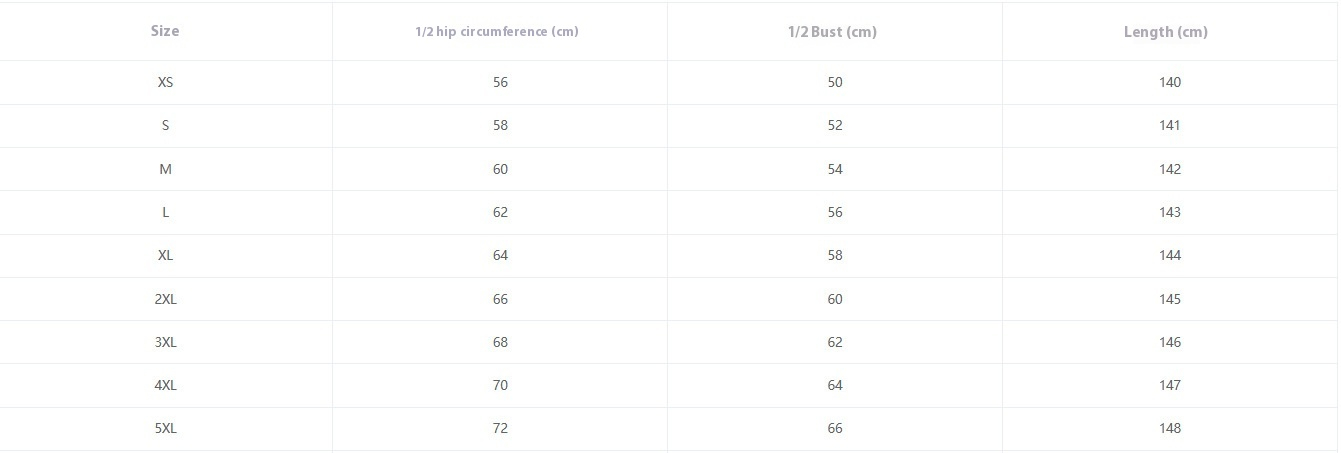Select hip value 72 for 5XL
The width and height of the screenshot is (1341, 453).
click(x=500, y=428)
